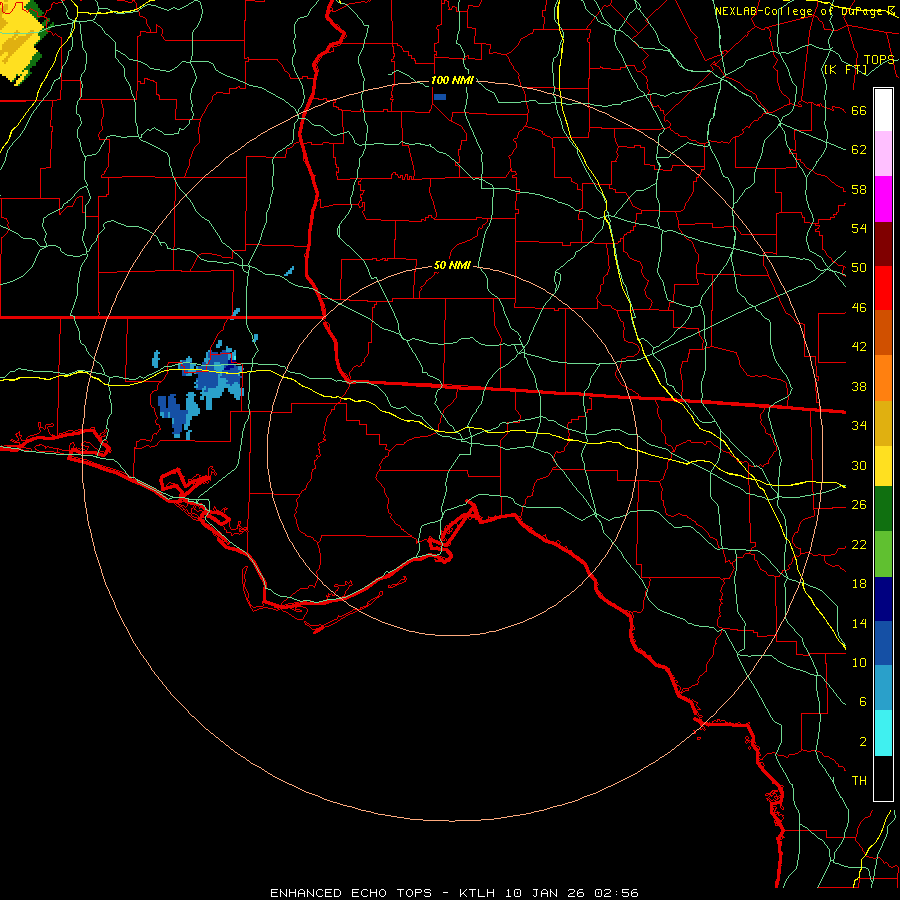
Task: Click the legend value 30
Action: 859,465
